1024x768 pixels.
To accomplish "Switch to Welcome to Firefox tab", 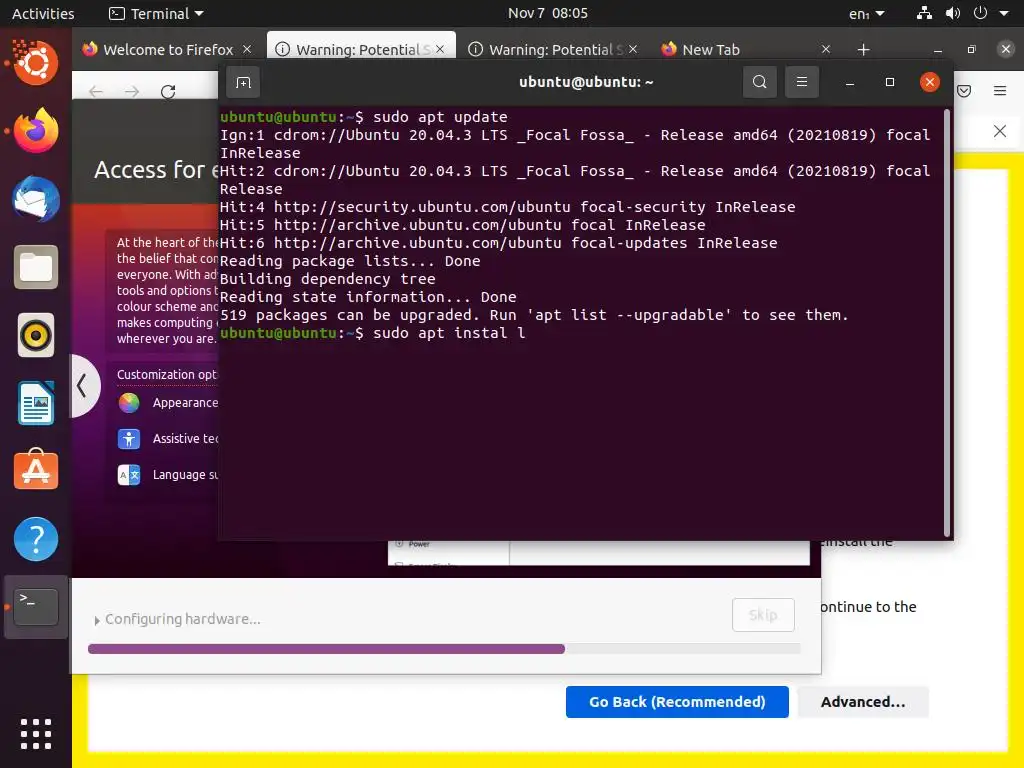I will tap(167, 50).
